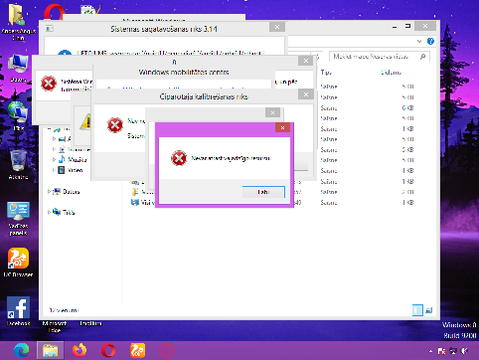Select the Dators desktop icon
The width and height of the screenshot is (479, 360).
(x=18, y=68)
